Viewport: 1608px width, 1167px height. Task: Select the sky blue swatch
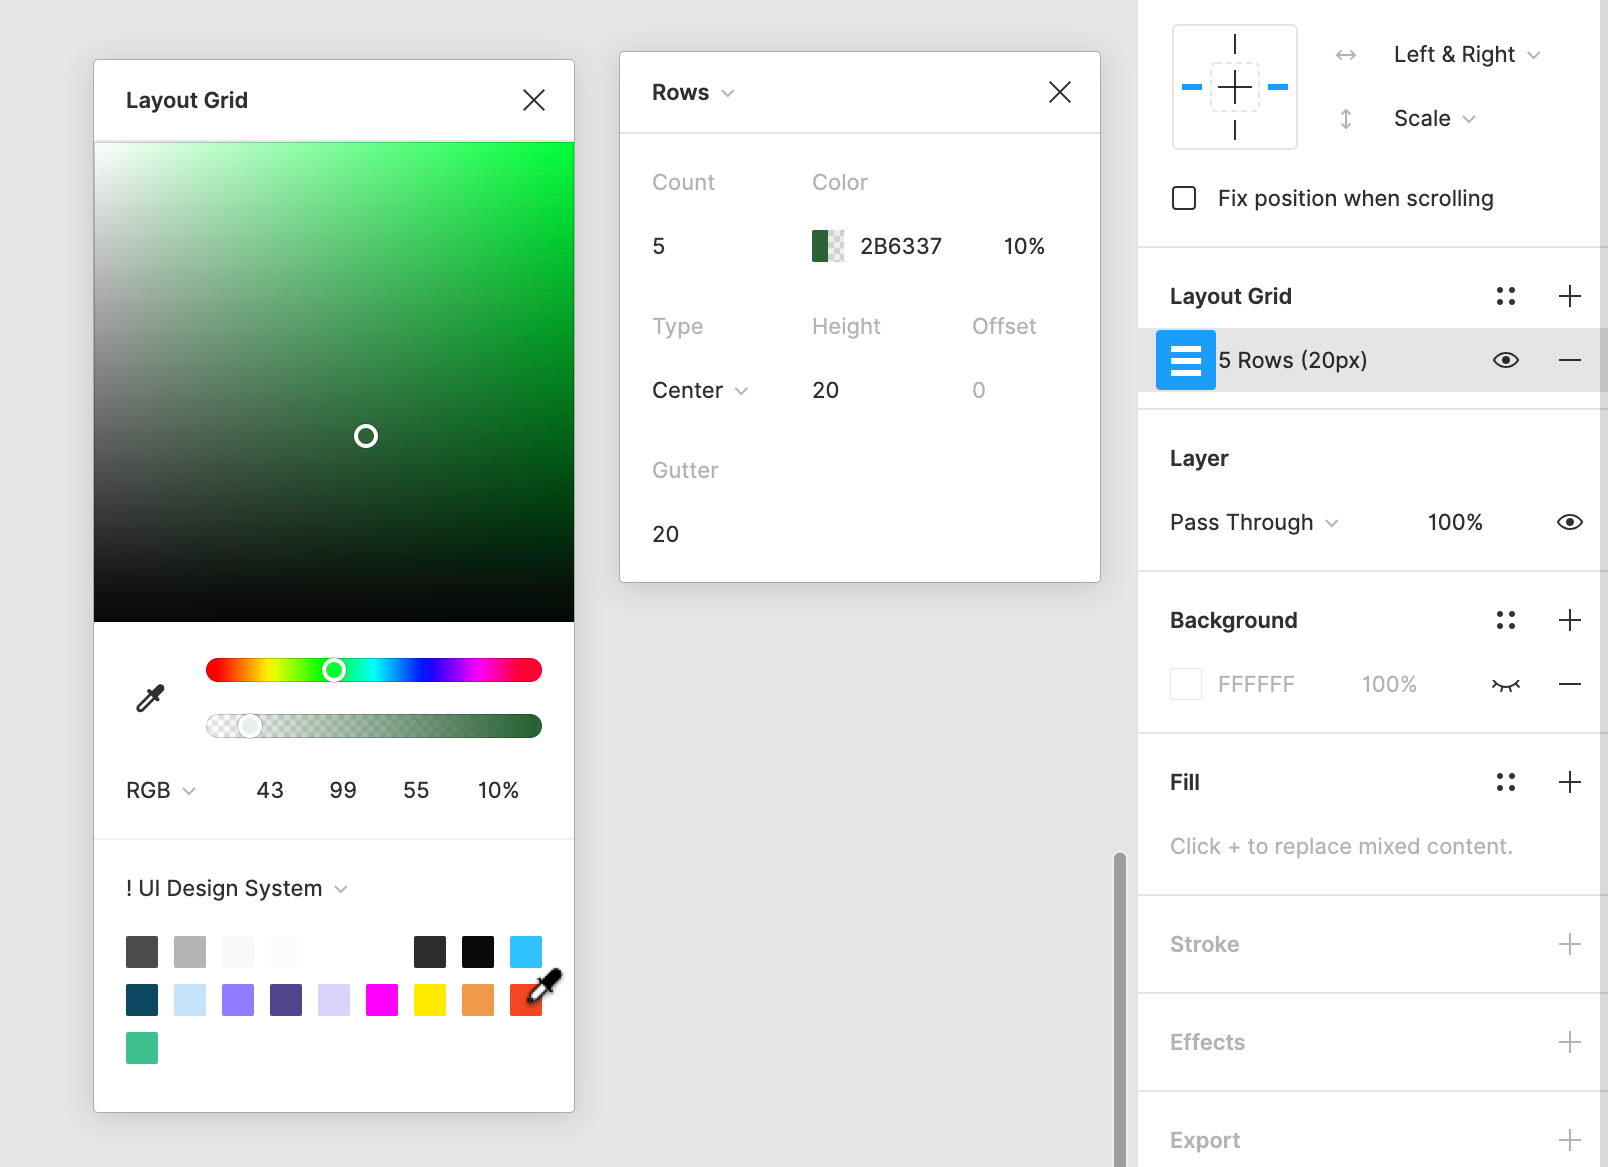pyautogui.click(x=526, y=952)
